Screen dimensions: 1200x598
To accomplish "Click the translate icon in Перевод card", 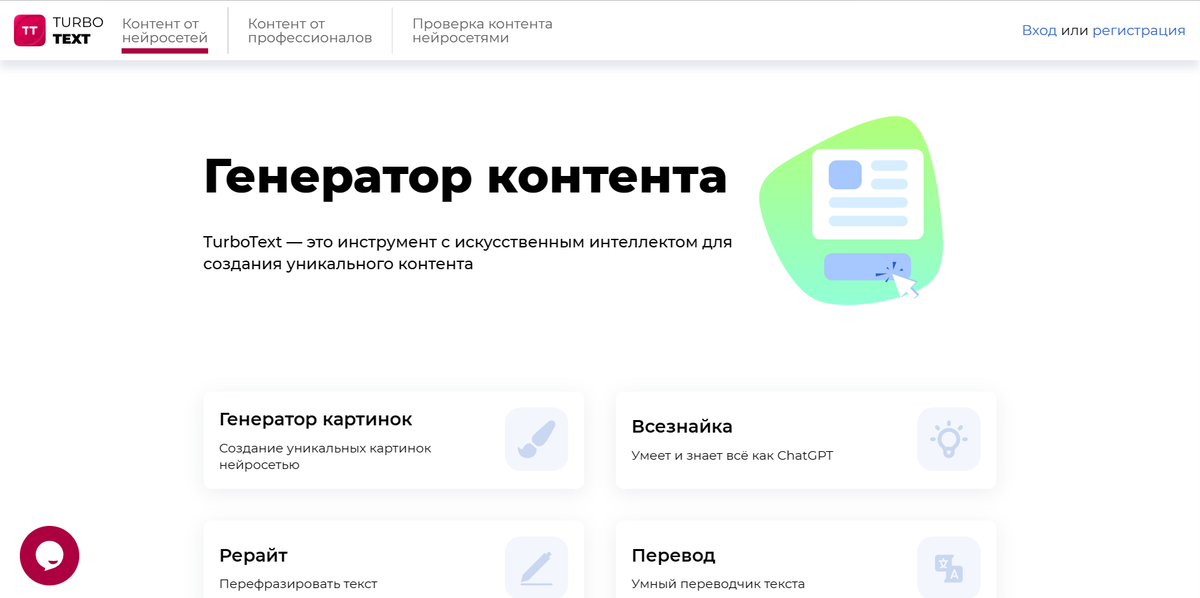I will (x=948, y=567).
